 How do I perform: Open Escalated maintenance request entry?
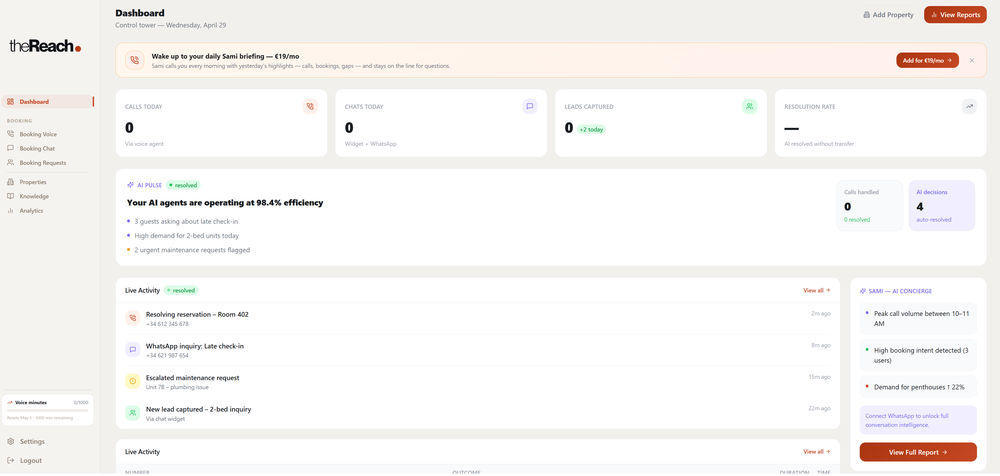pos(478,382)
